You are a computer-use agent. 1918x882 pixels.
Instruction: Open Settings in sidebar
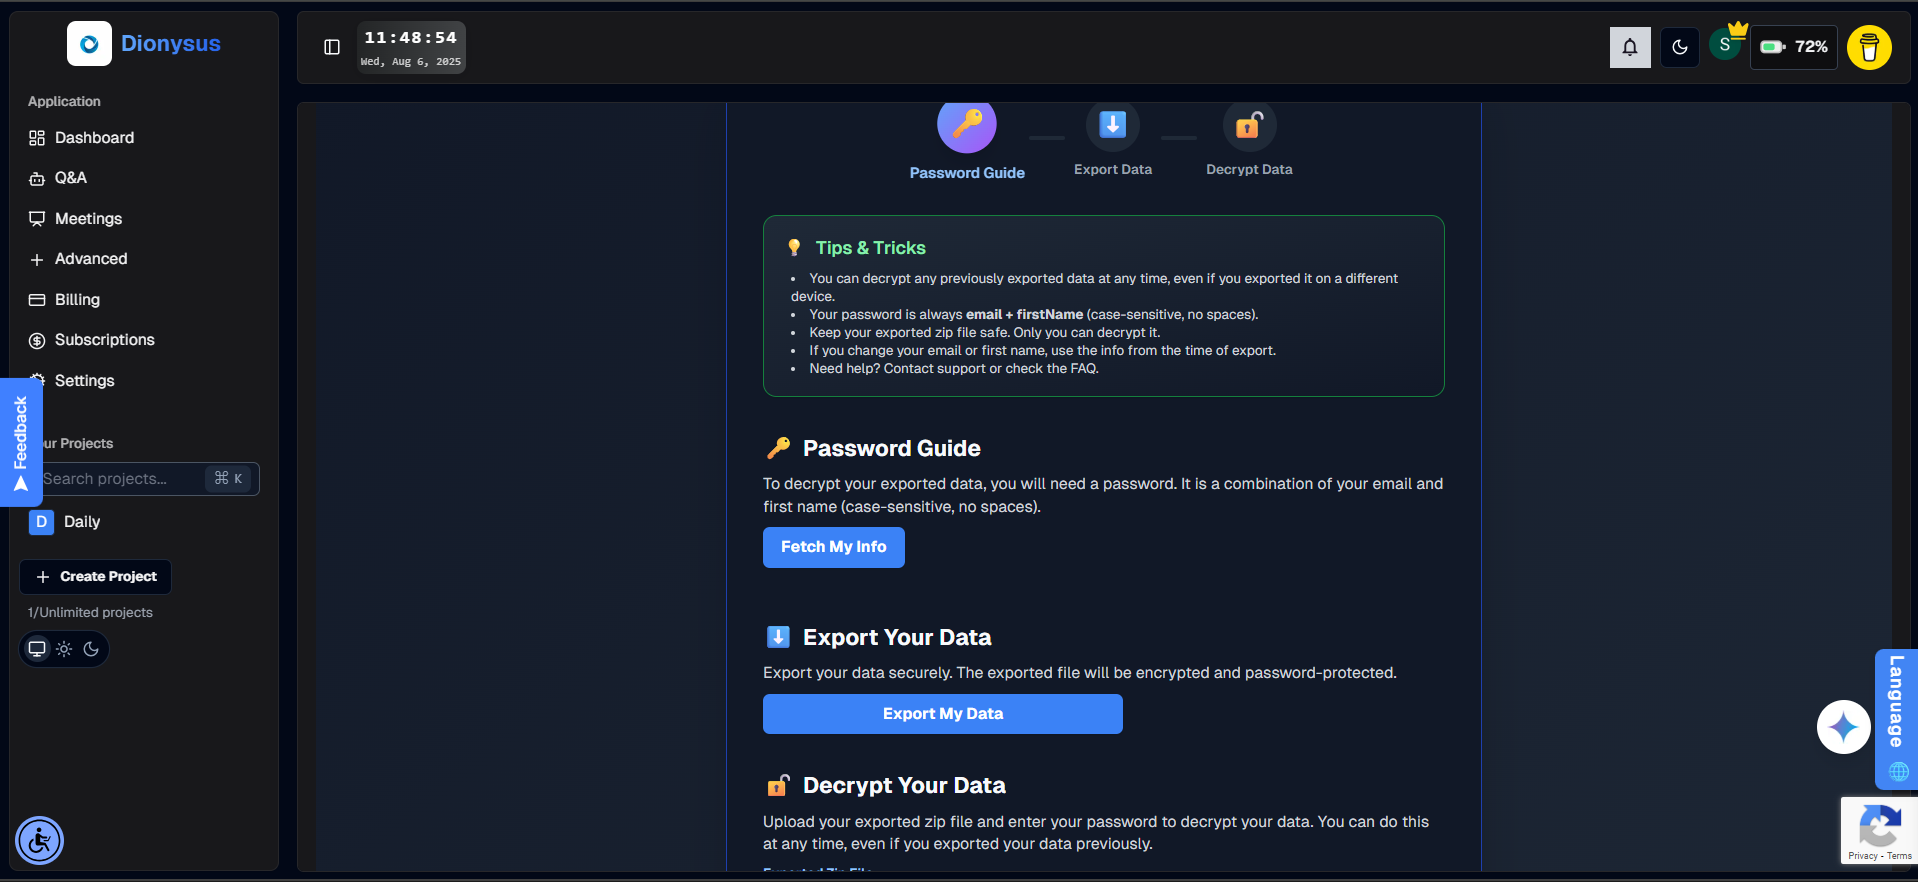(84, 381)
